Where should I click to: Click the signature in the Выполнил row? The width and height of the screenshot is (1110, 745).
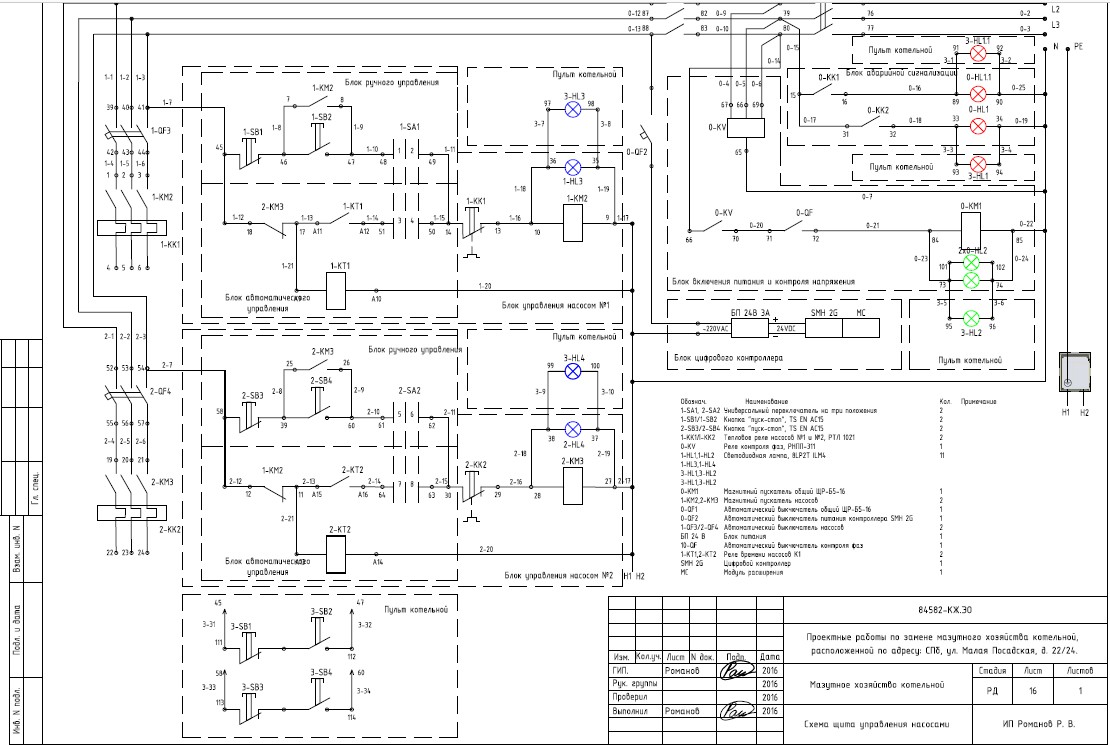(736, 711)
